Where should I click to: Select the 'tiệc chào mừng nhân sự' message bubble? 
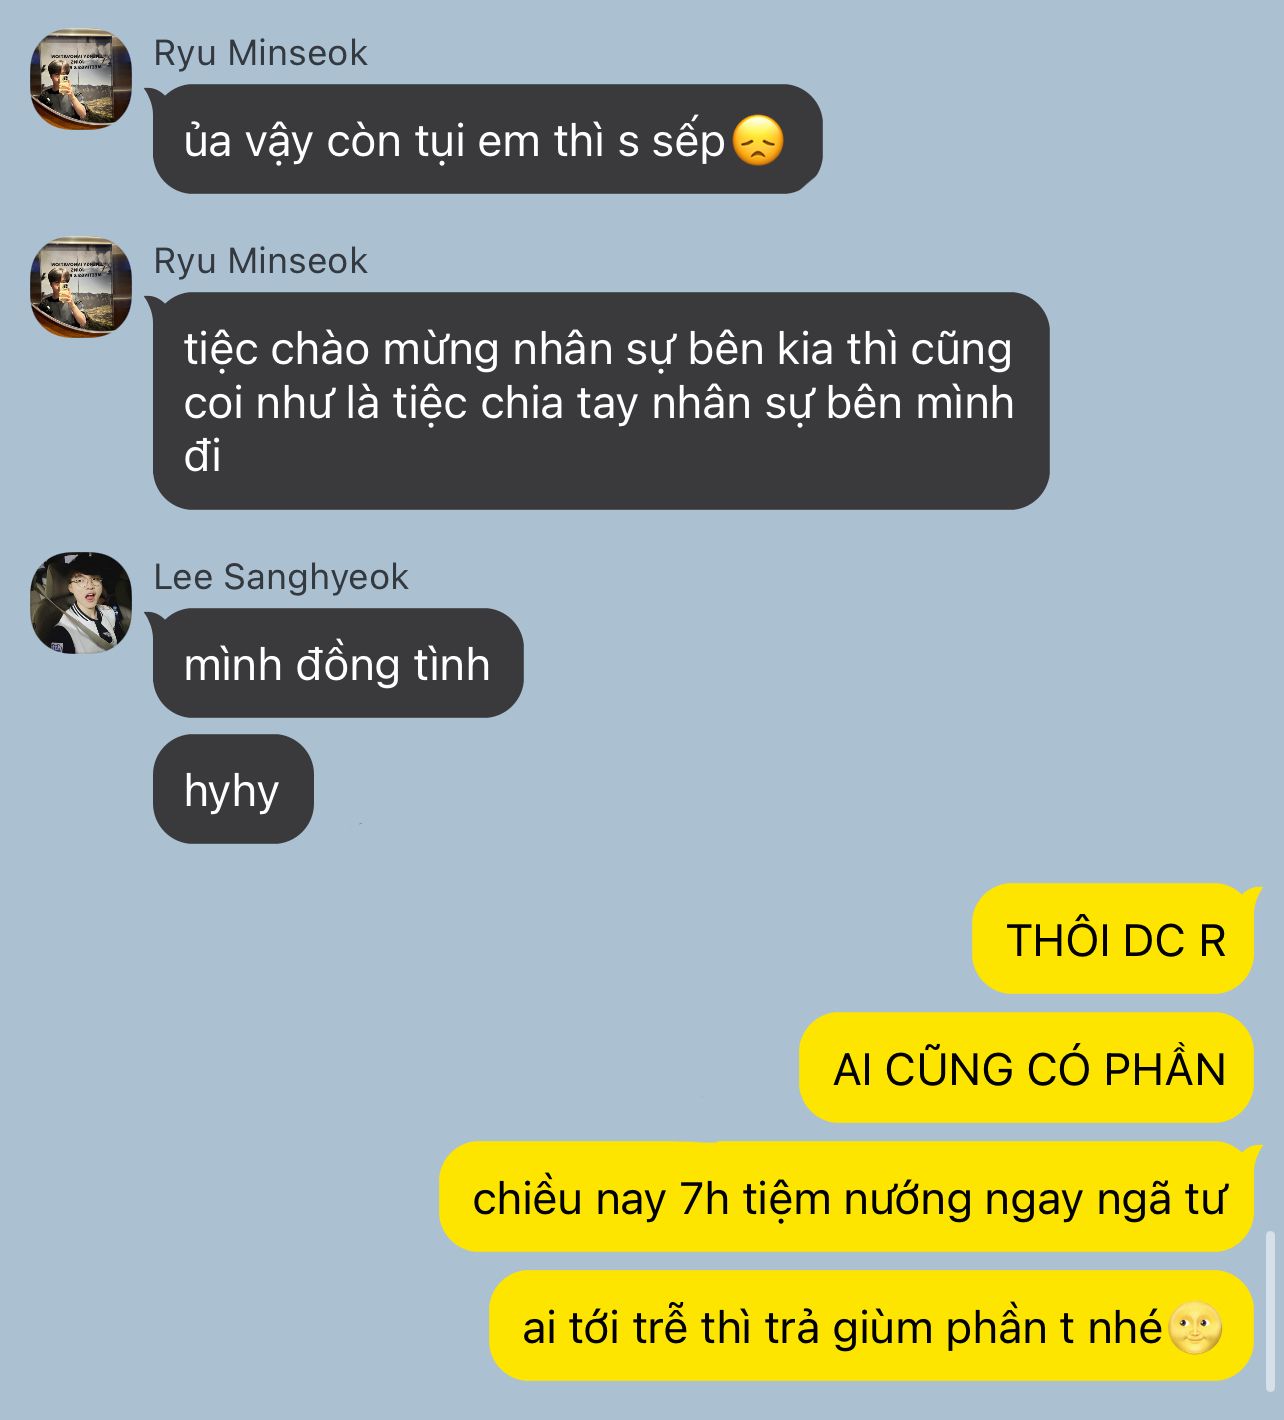coord(601,401)
